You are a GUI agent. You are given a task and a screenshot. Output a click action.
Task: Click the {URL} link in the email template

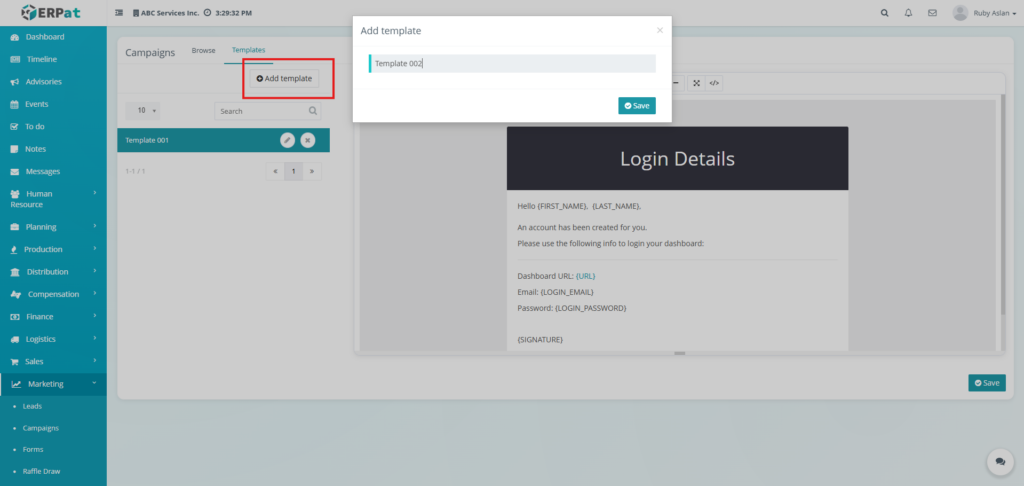[585, 276]
